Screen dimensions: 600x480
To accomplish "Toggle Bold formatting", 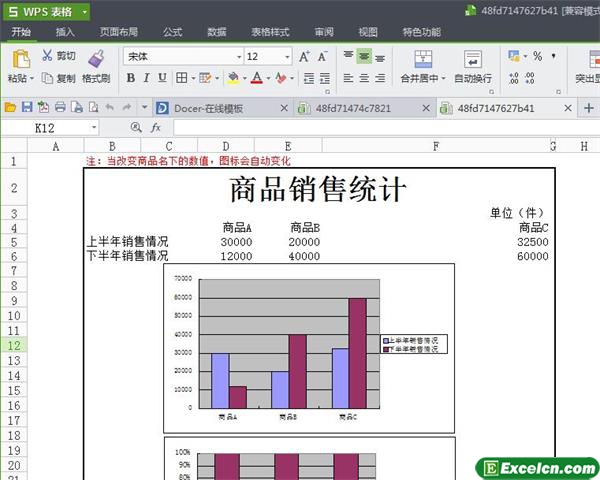I will [131, 78].
